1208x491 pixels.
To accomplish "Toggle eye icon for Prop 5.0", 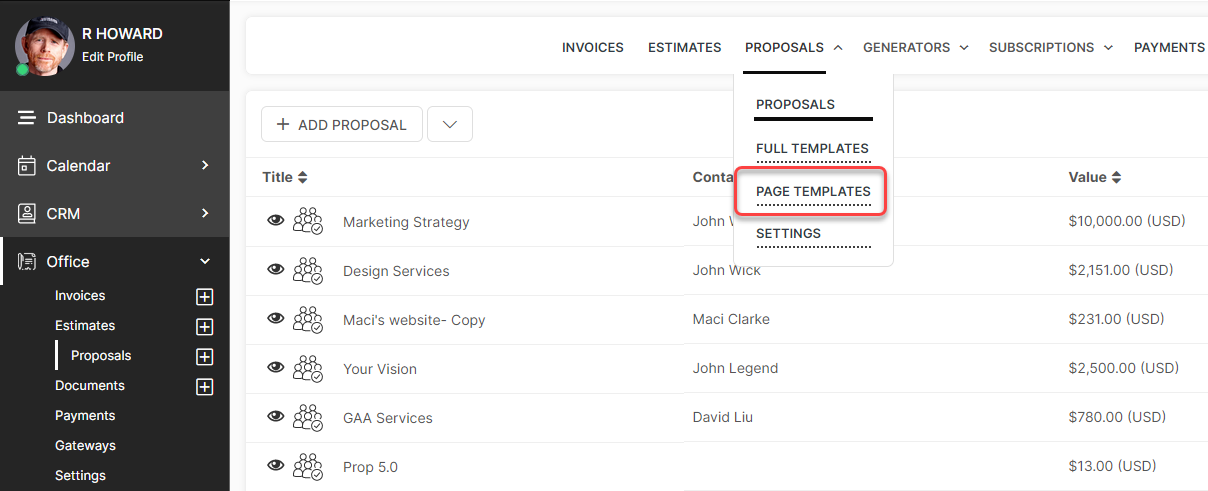I will click(x=276, y=466).
